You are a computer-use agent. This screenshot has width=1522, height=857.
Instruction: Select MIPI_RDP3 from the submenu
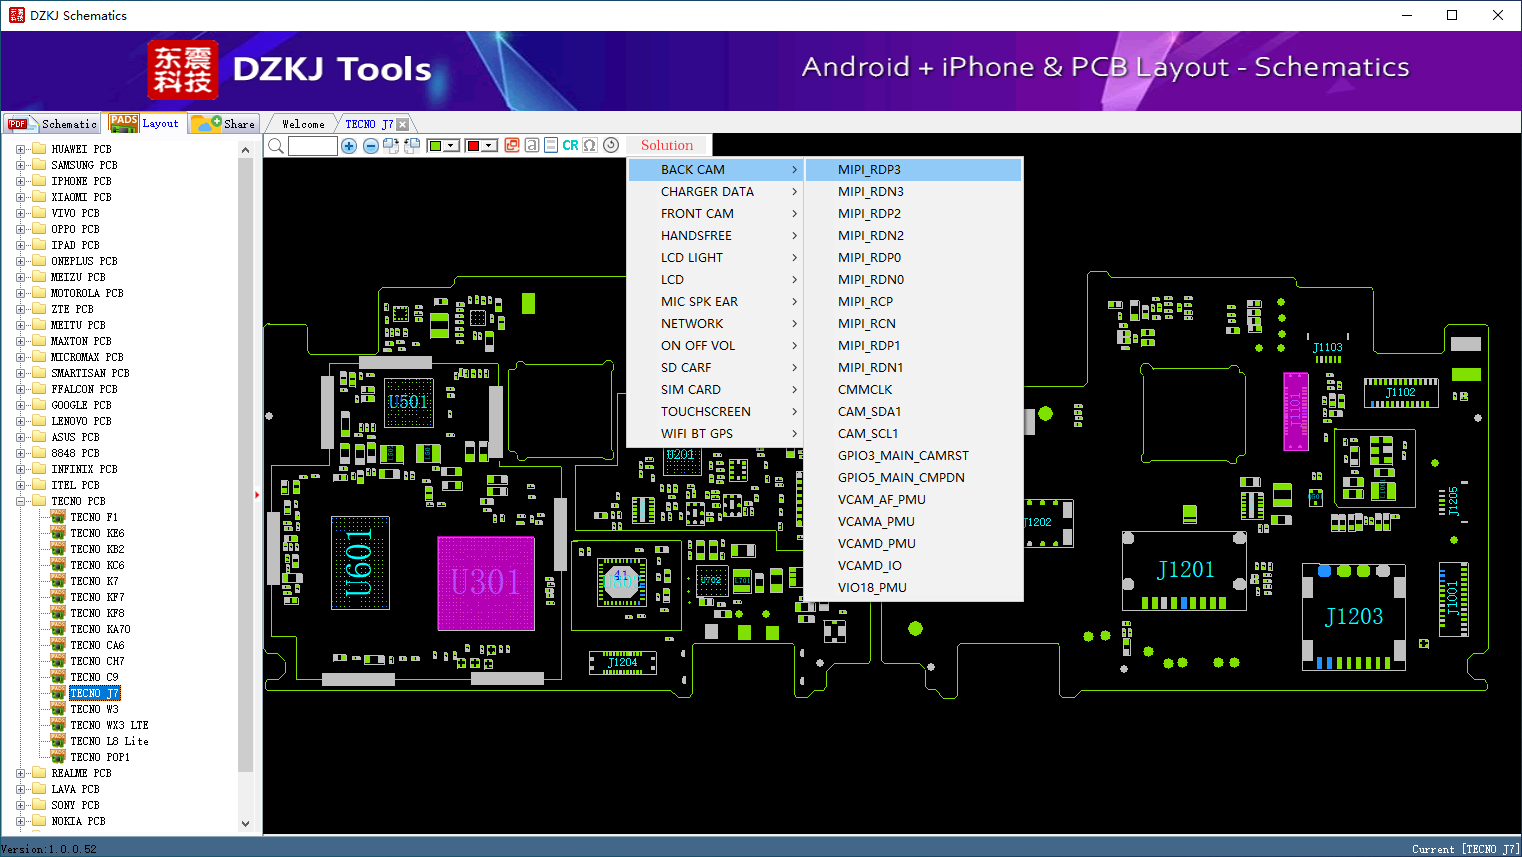click(x=913, y=170)
